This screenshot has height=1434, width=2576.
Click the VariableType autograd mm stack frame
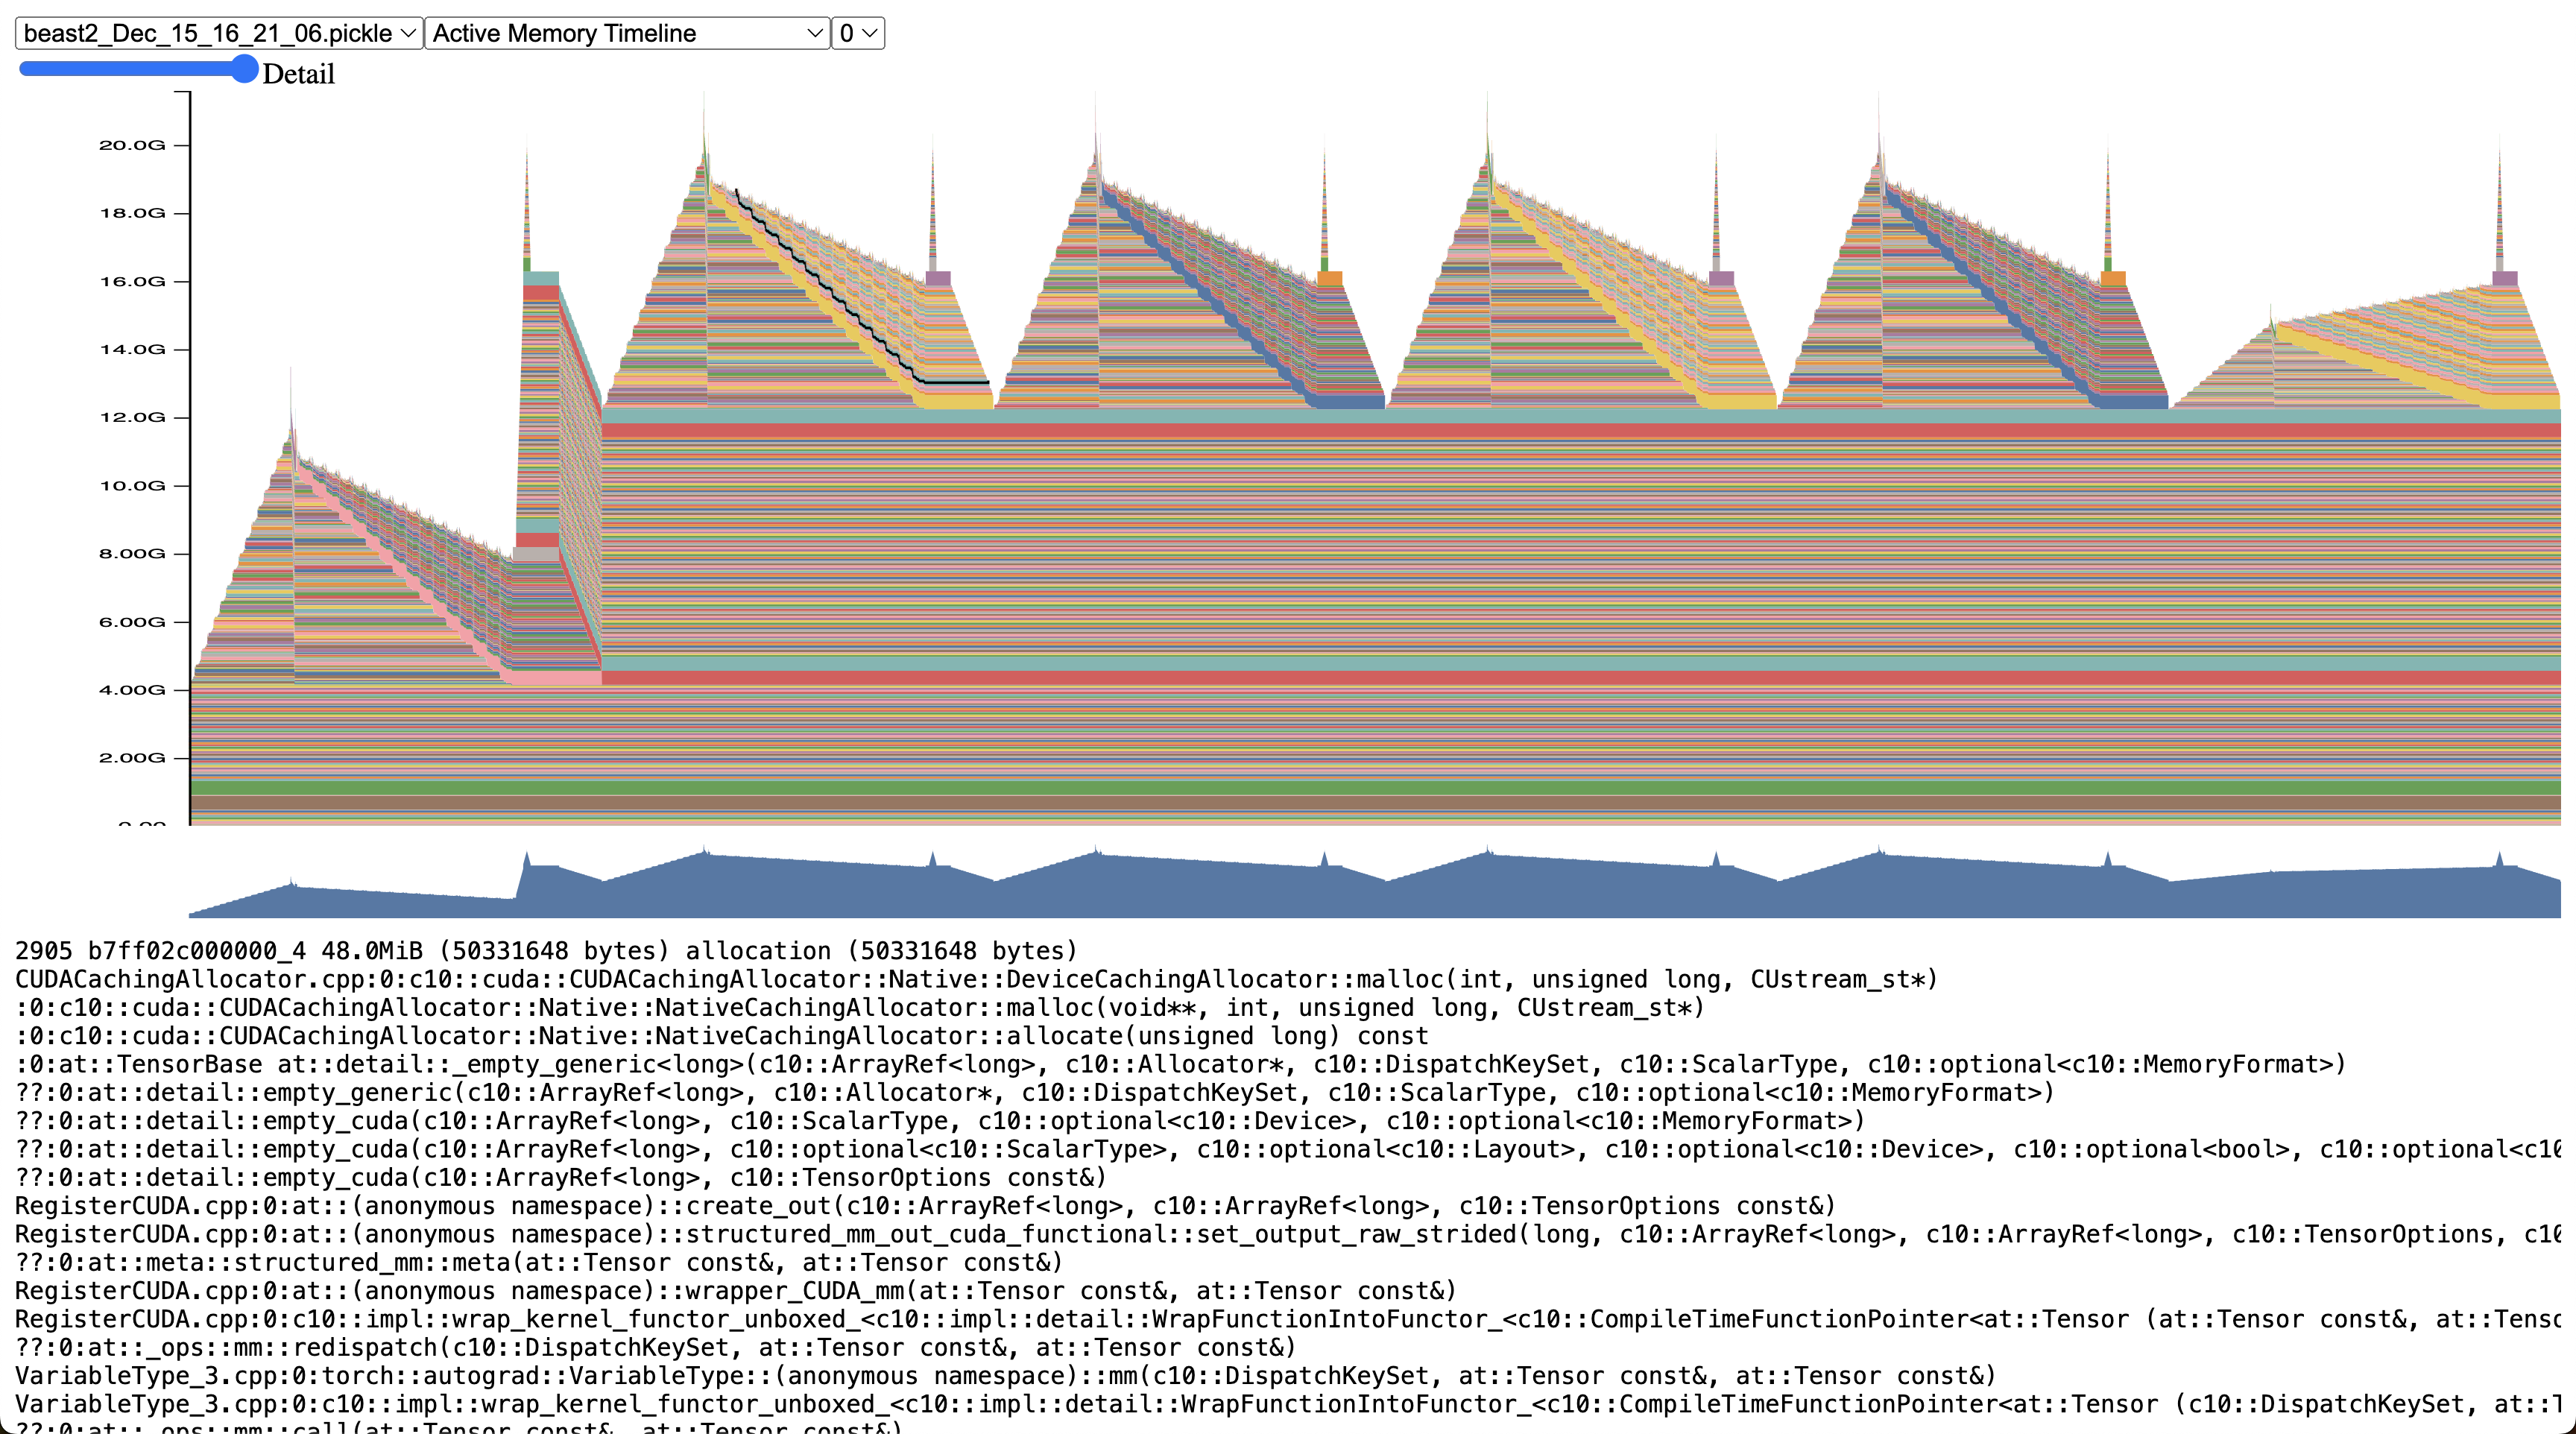pyautogui.click(x=1005, y=1375)
